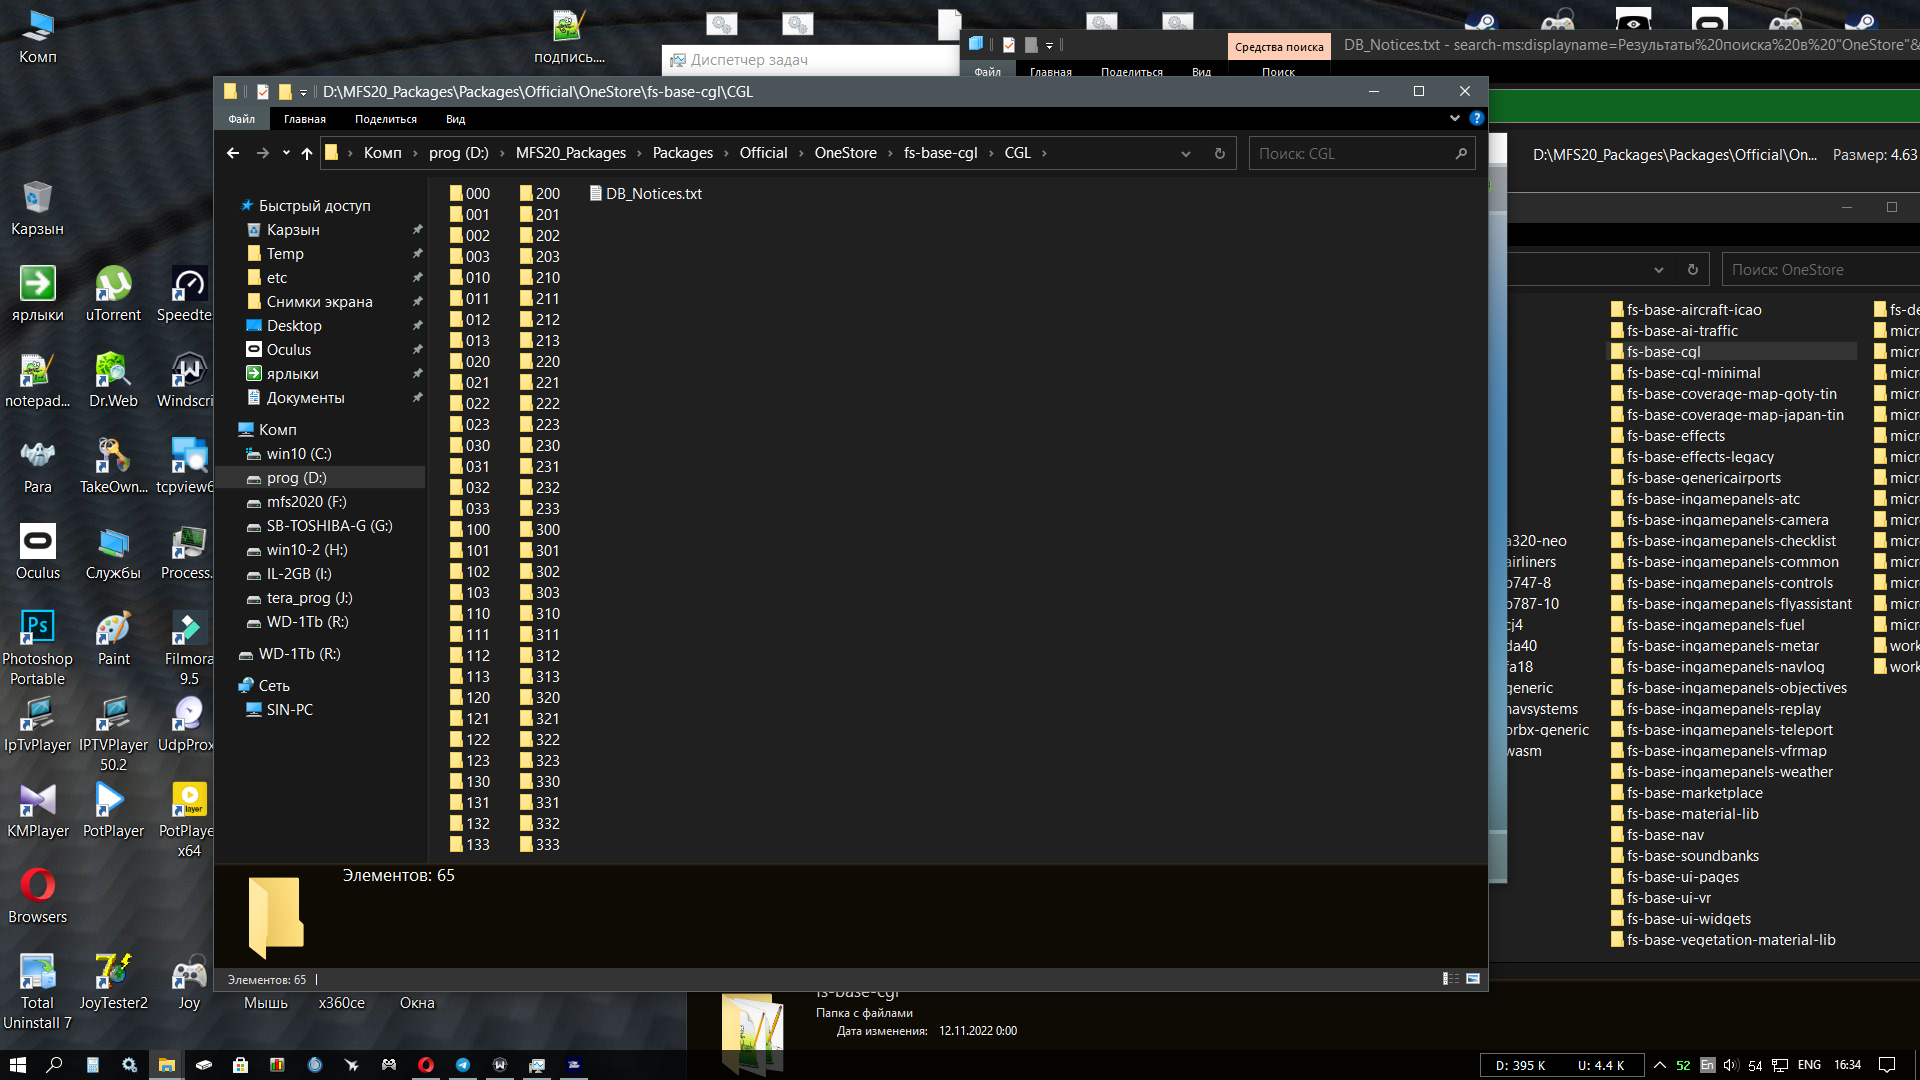Click Файл menu in Explorer ribbon
Image resolution: width=1920 pixels, height=1080 pixels.
[243, 119]
